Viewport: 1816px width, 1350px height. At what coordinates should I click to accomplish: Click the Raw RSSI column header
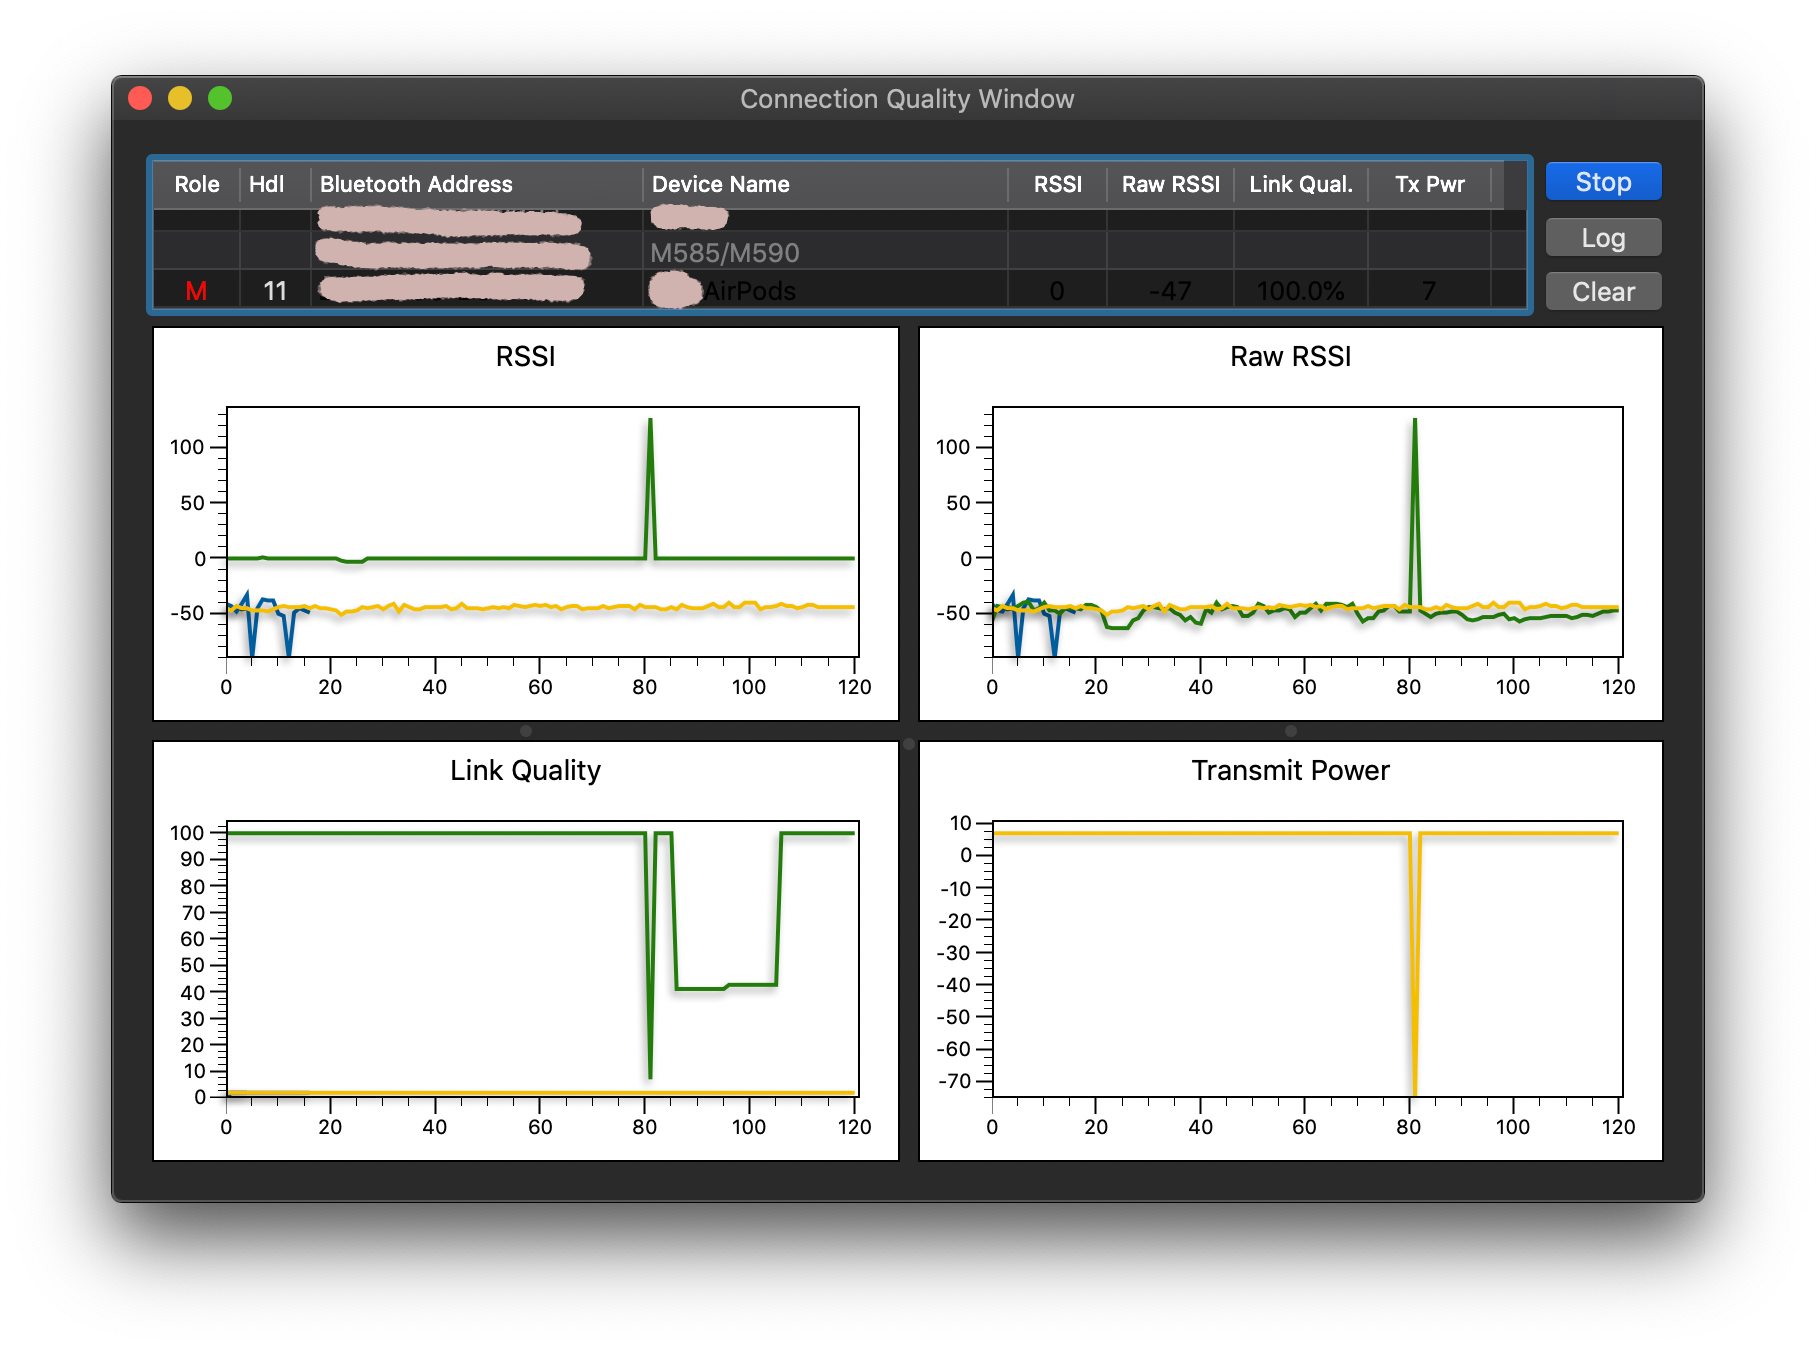point(1170,185)
